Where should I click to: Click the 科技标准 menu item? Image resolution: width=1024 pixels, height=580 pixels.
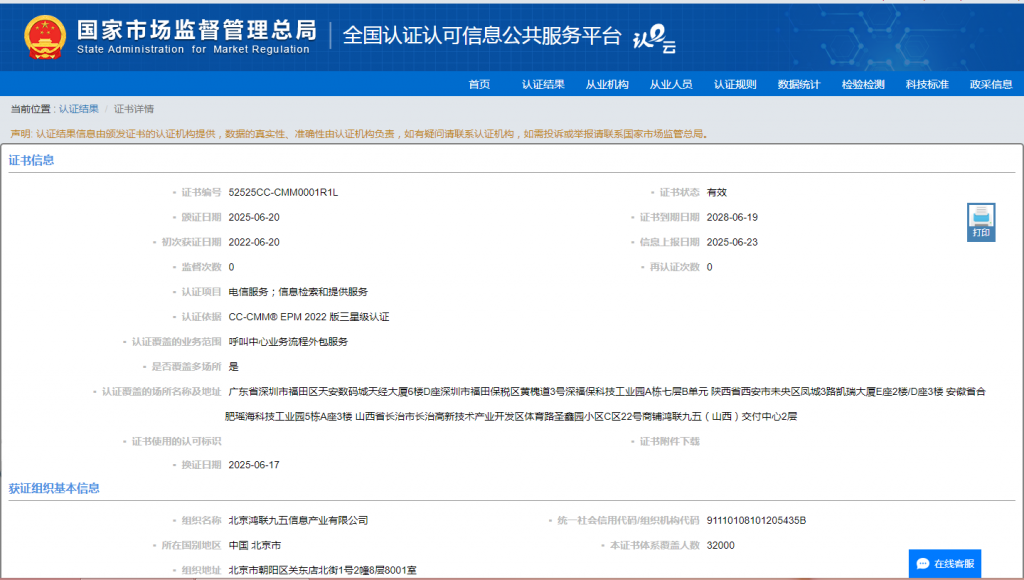(x=927, y=84)
